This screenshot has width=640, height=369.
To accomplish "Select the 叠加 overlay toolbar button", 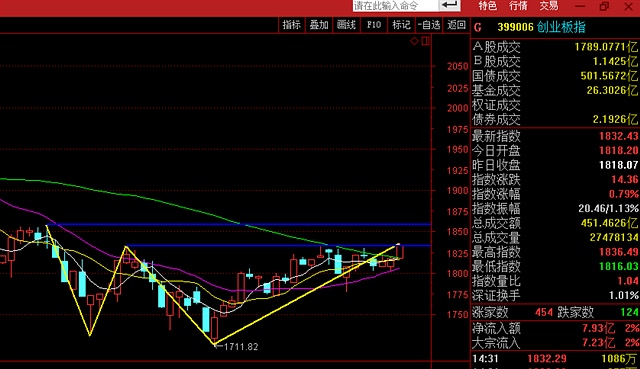I will (319, 25).
